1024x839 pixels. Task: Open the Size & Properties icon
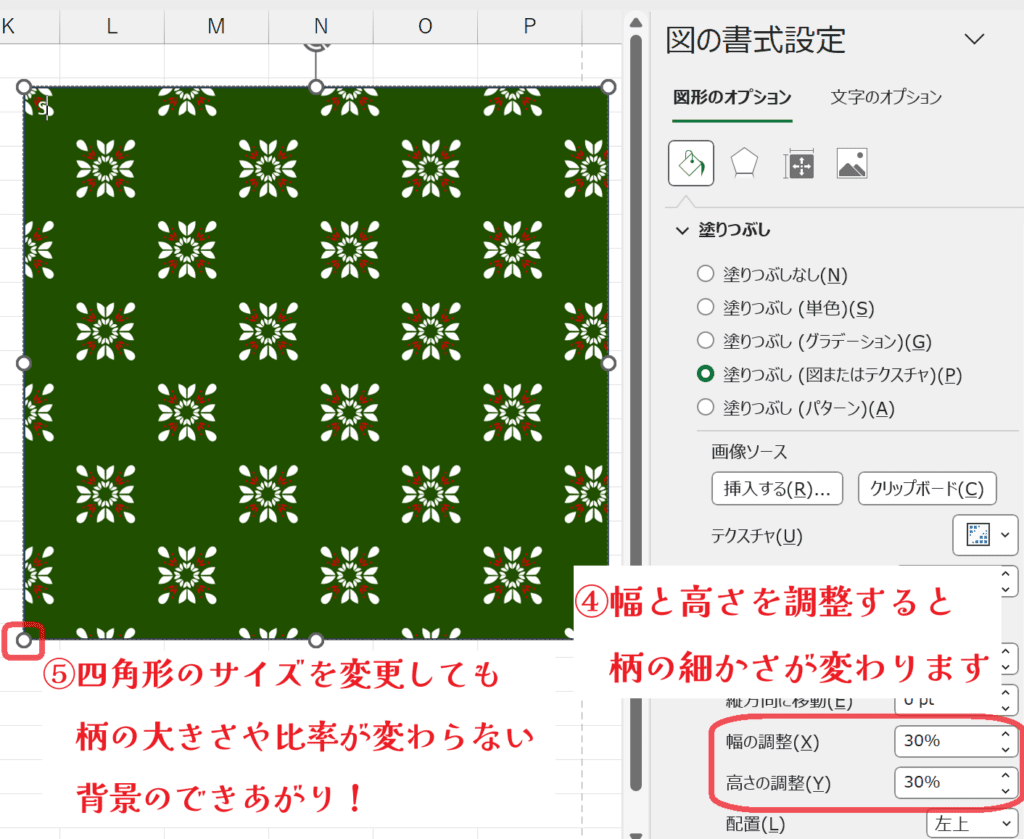click(799, 163)
